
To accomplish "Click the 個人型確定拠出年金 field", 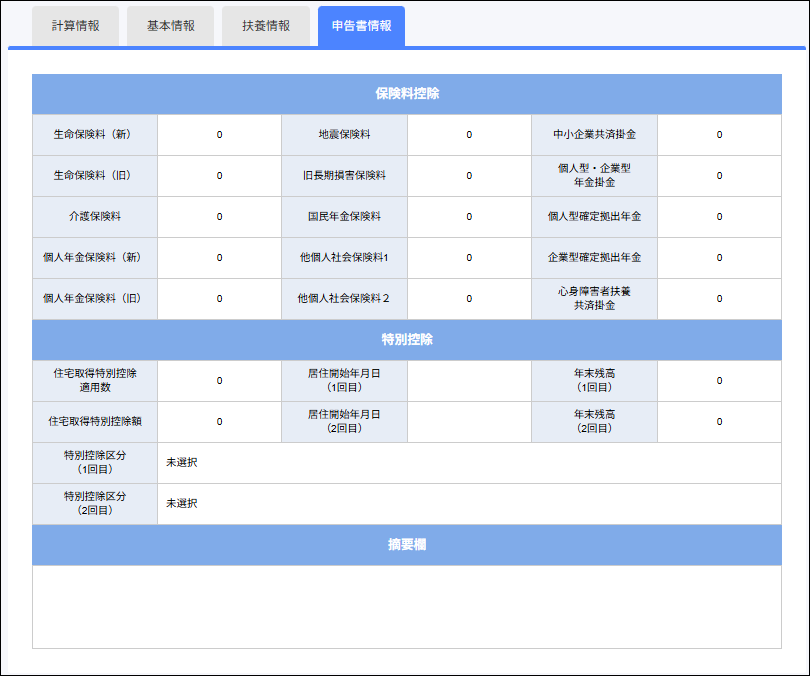I will [719, 215].
